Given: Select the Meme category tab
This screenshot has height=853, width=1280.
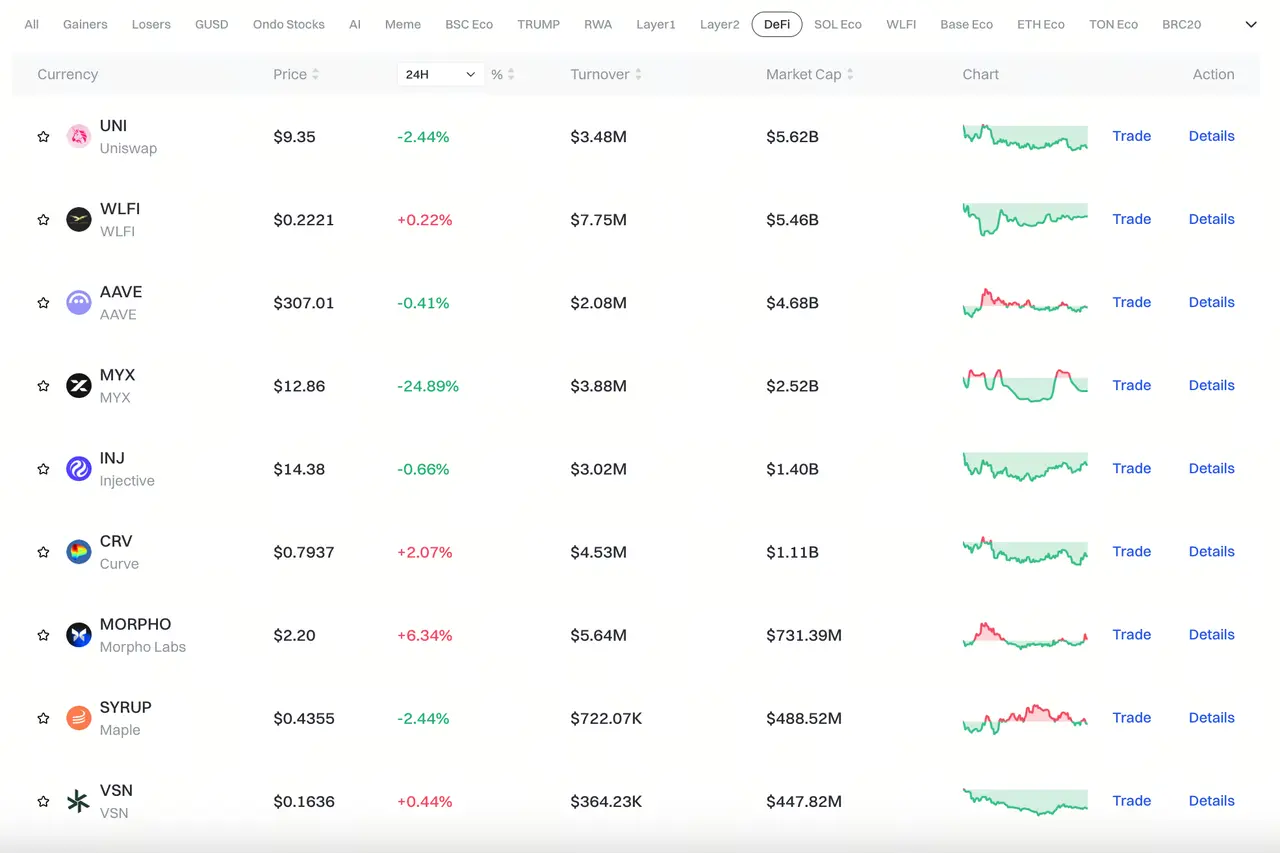Looking at the screenshot, I should click(403, 24).
